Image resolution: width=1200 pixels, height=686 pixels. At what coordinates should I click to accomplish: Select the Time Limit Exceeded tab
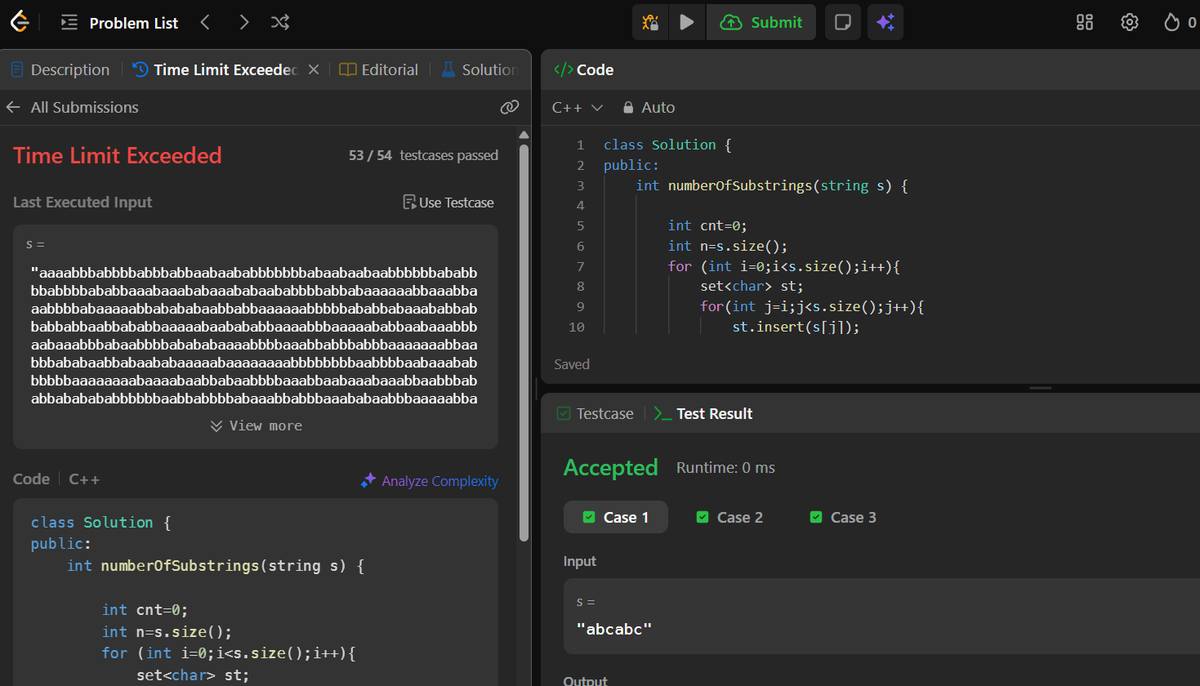(216, 70)
